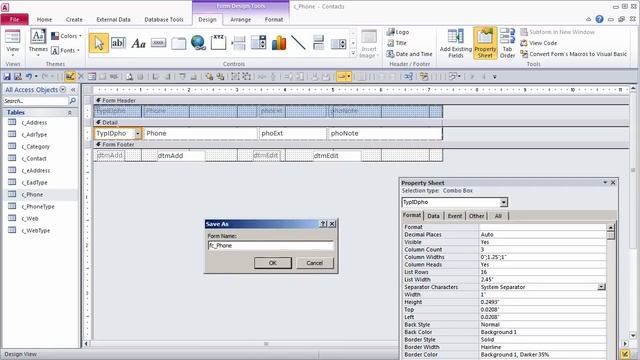The height and width of the screenshot is (360, 640).
Task: Open the Colors dropdown
Action: pos(66,36)
